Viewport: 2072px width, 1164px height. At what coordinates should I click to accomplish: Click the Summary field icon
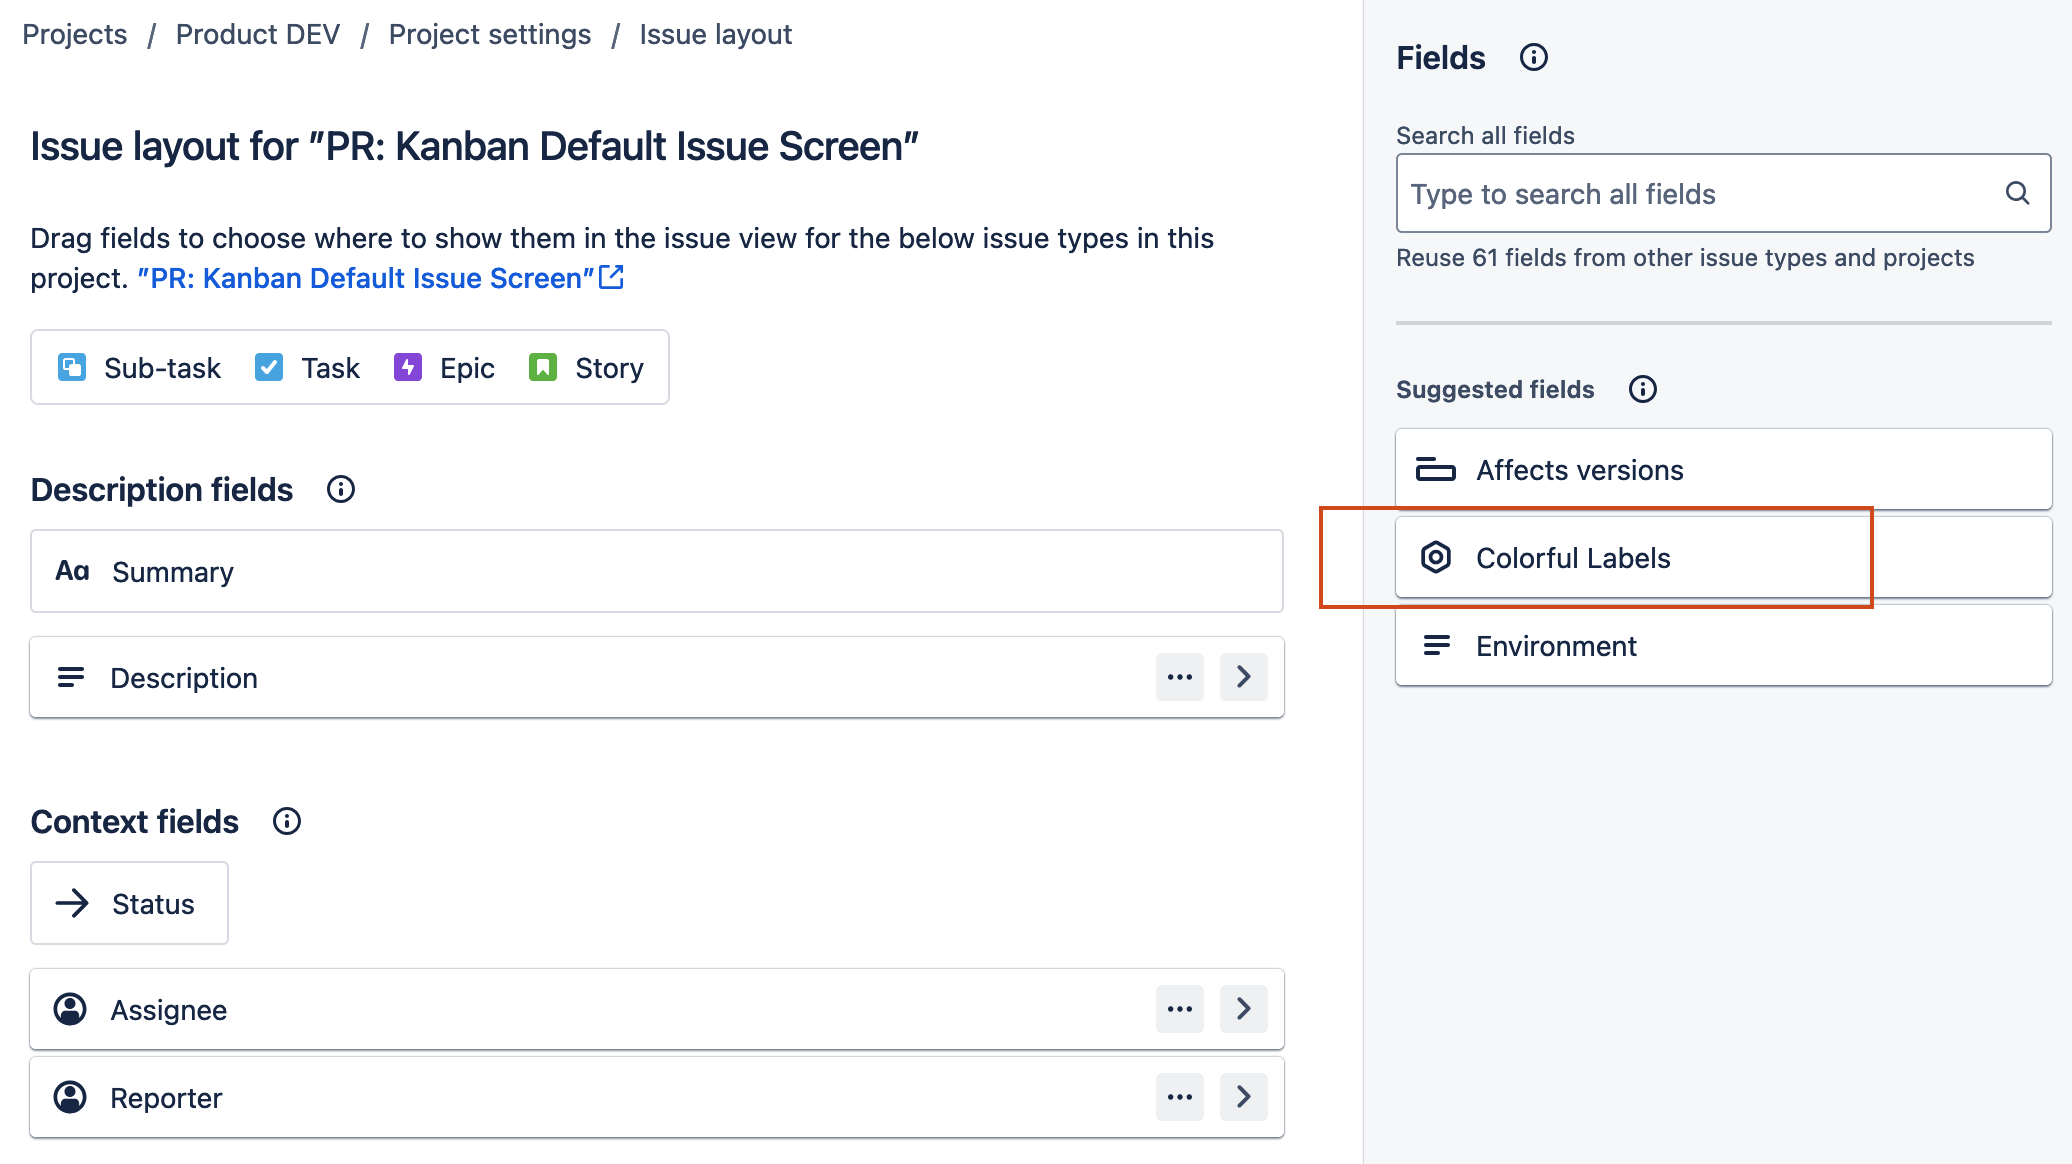coord(71,571)
